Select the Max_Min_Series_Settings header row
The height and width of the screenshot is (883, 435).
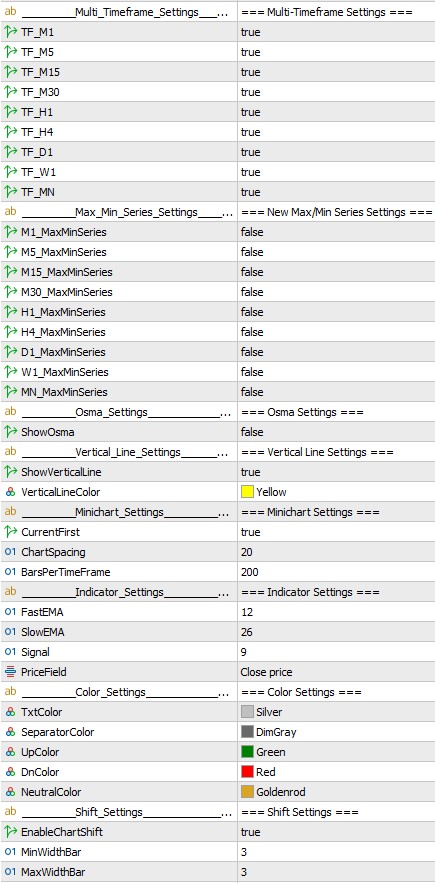tap(218, 212)
